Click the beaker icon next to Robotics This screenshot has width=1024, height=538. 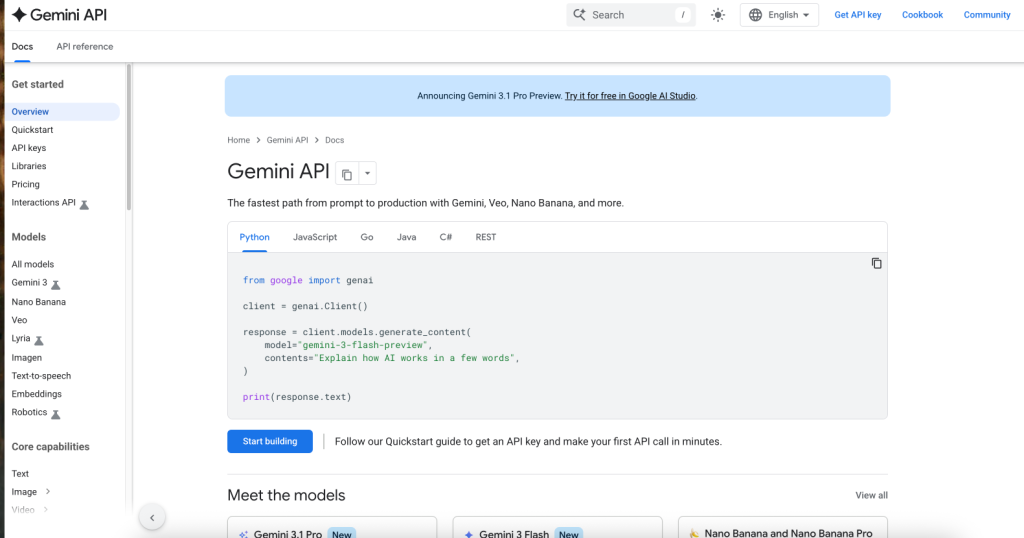(x=56, y=413)
